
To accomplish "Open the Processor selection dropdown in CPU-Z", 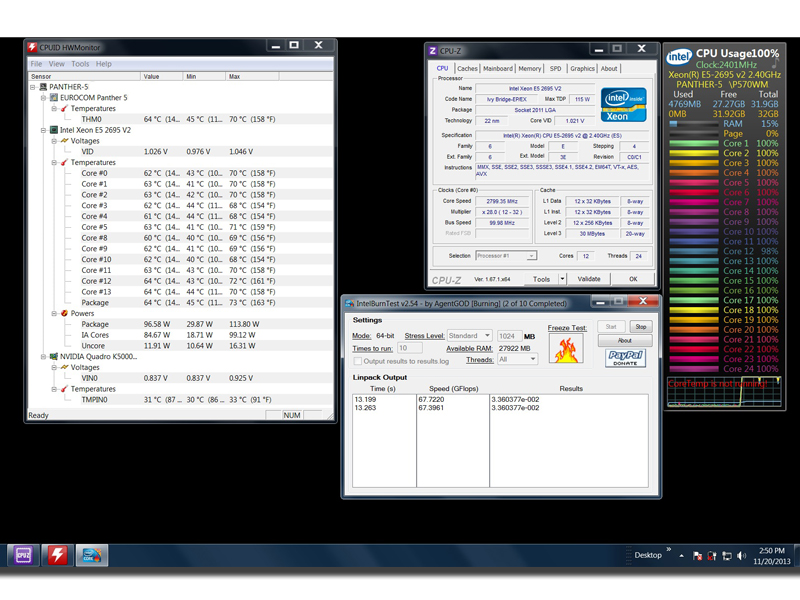I will tap(508, 256).
